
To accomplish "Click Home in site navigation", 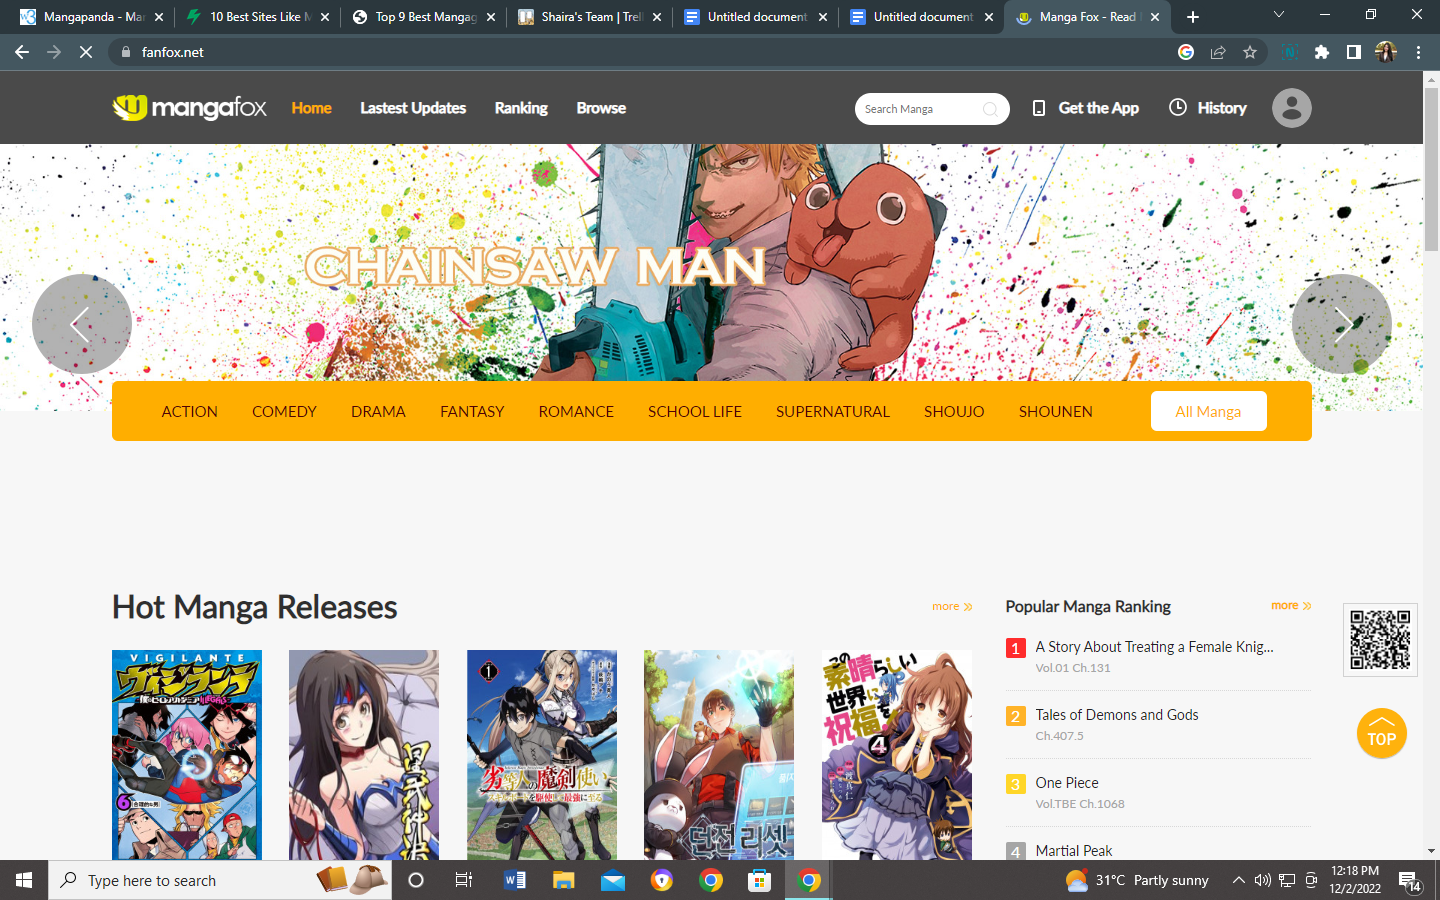I will (311, 108).
